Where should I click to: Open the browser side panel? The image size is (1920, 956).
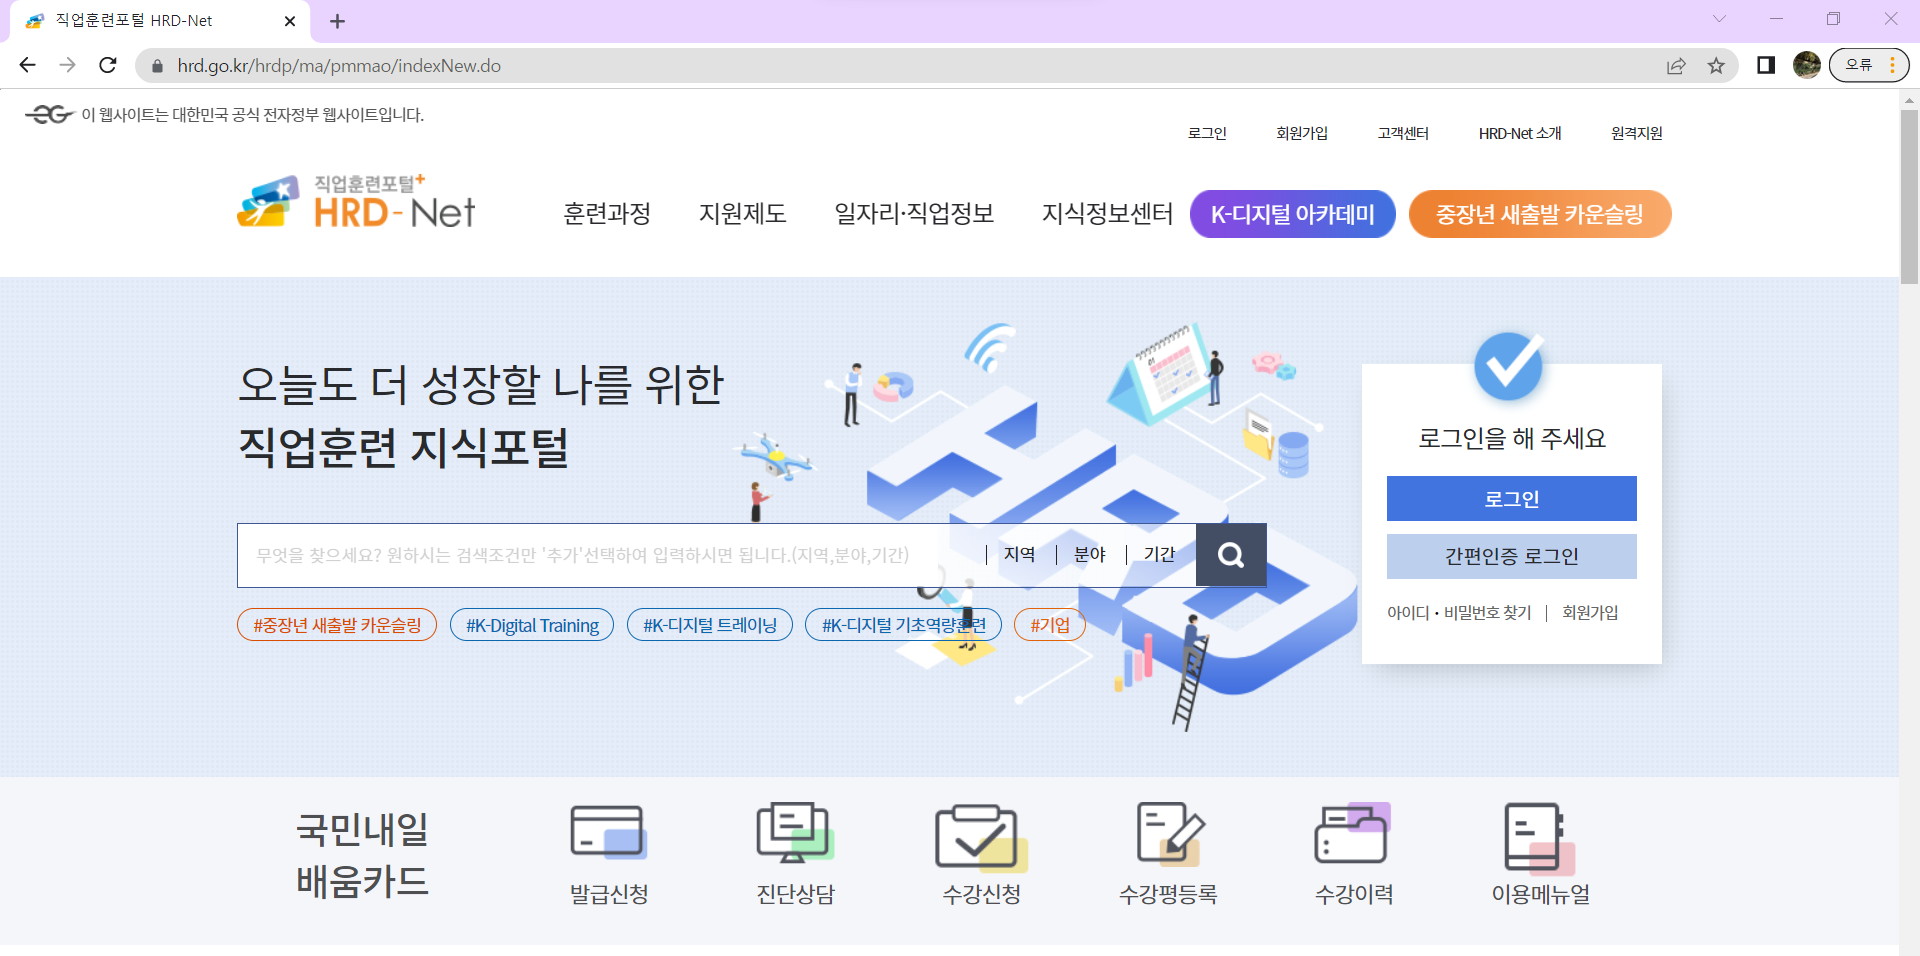[x=1766, y=65]
